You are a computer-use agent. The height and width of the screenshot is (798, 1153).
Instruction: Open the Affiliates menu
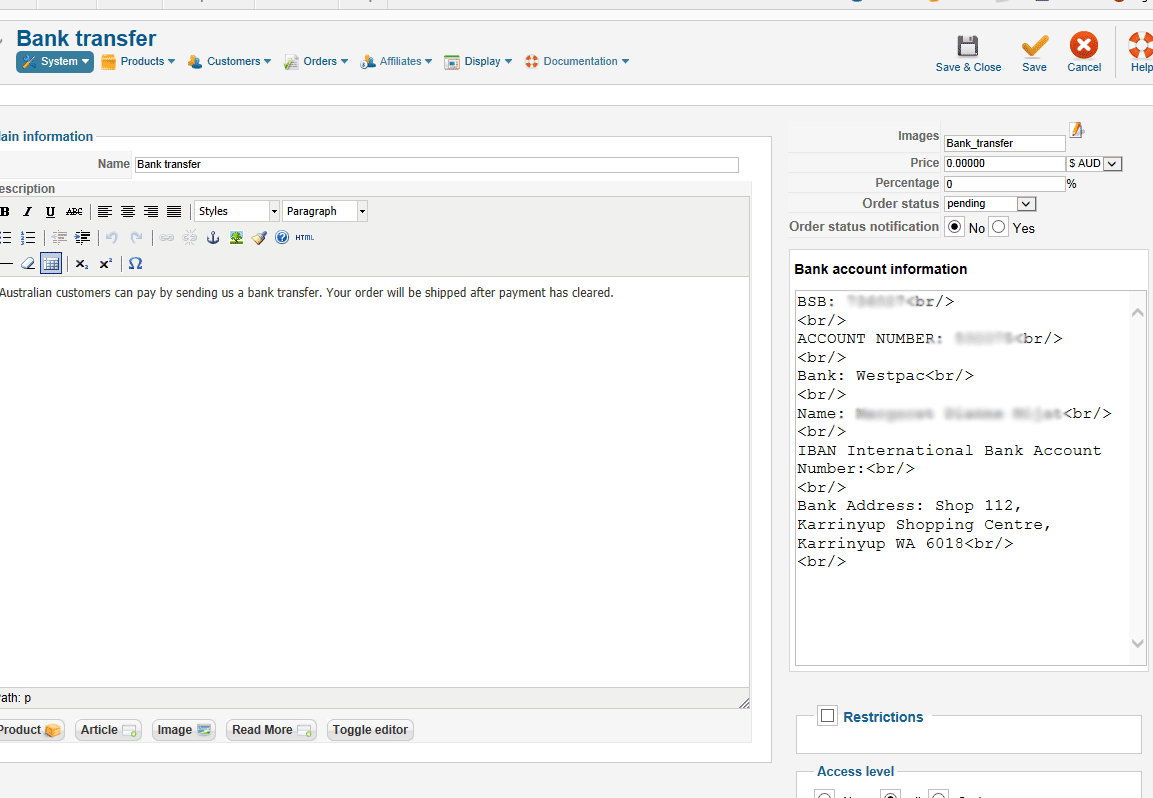(x=399, y=62)
